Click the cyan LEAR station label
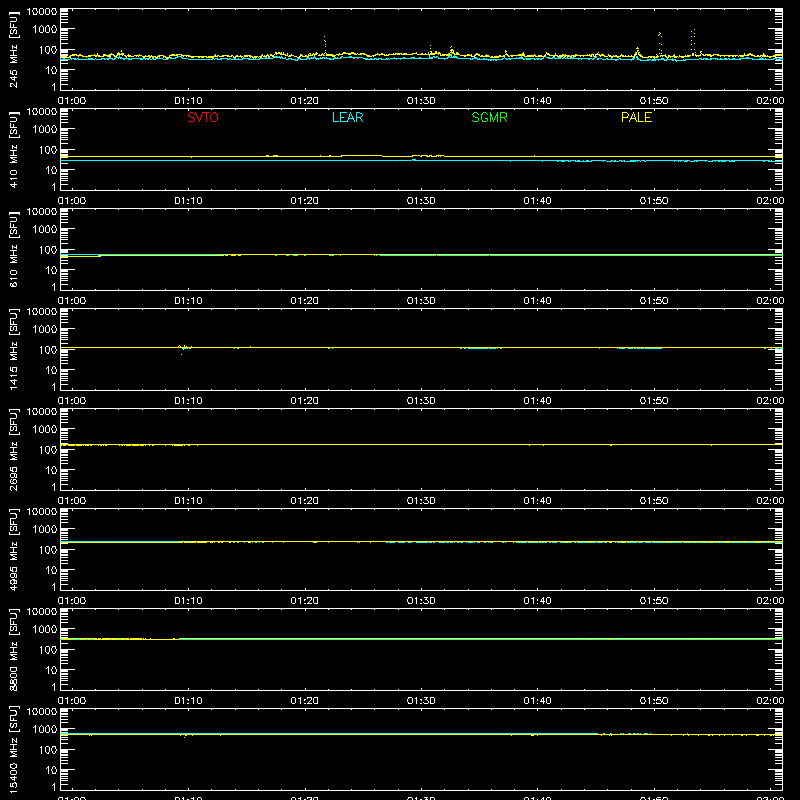 click(347, 117)
